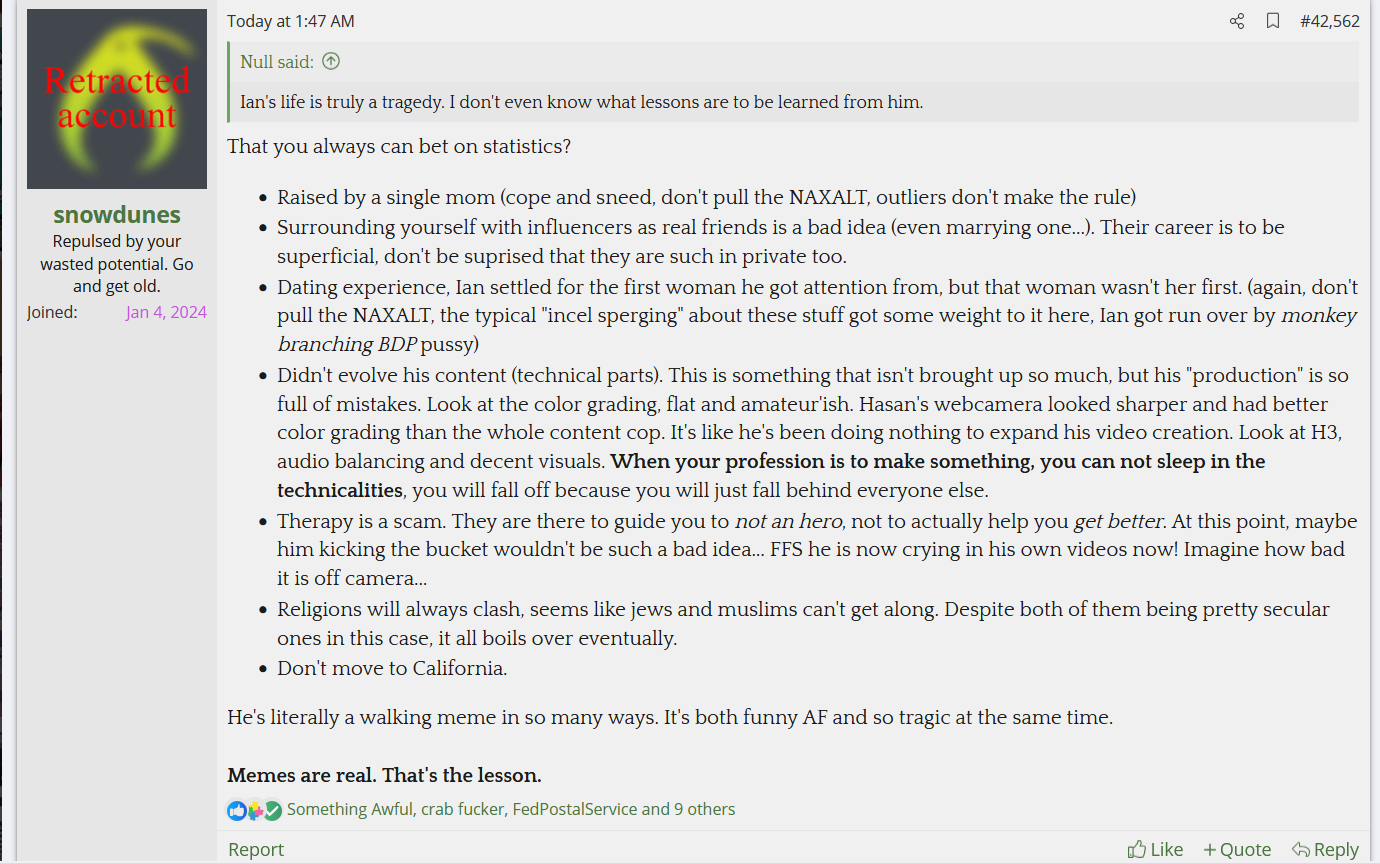Bookmark this post with the bookmark icon
1380x864 pixels.
tap(1273, 21)
